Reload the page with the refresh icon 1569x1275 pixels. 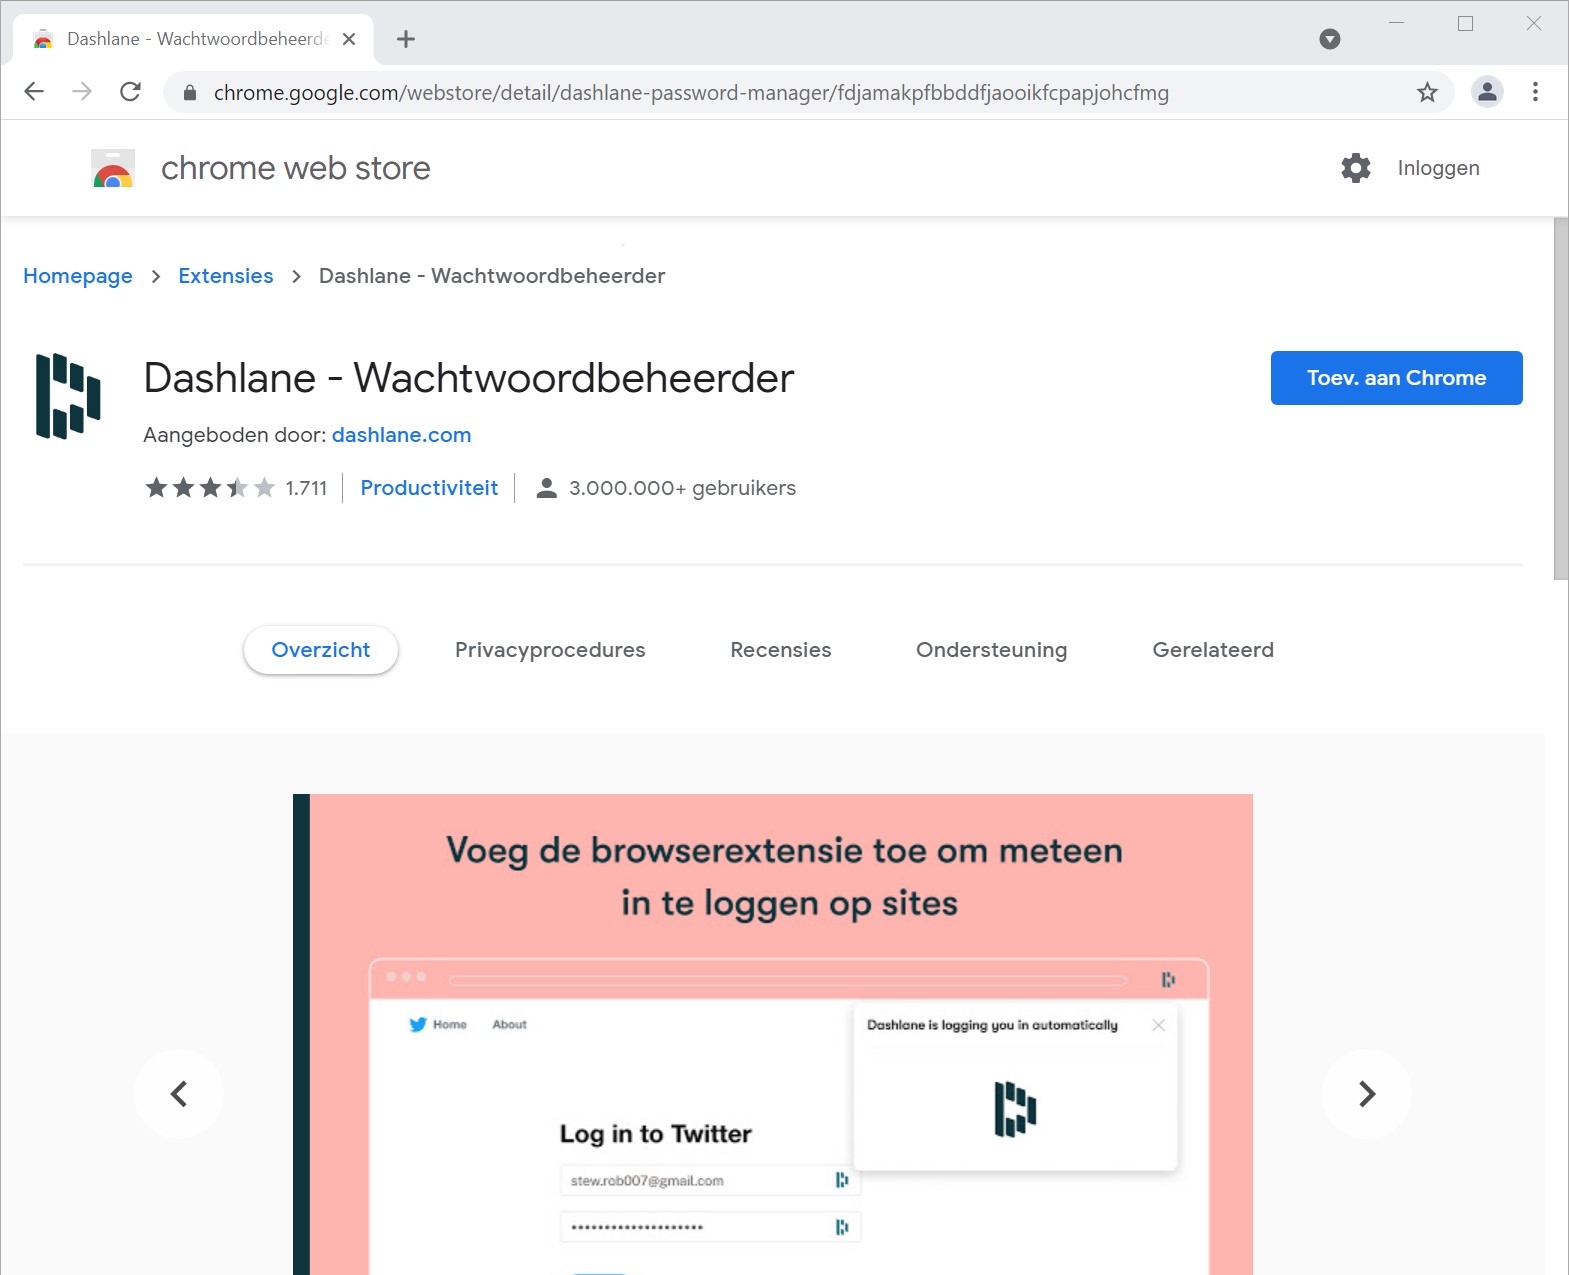(x=130, y=92)
